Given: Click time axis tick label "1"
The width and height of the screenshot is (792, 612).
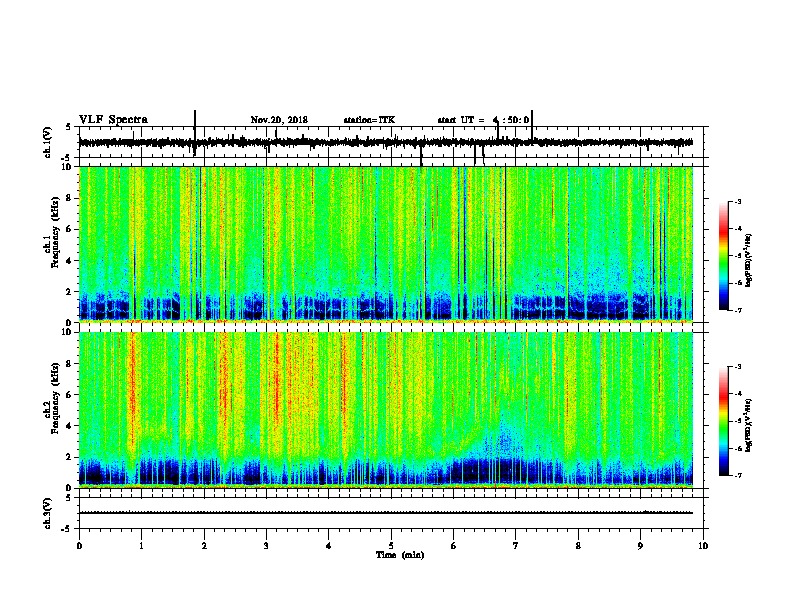Looking at the screenshot, I should point(141,545).
